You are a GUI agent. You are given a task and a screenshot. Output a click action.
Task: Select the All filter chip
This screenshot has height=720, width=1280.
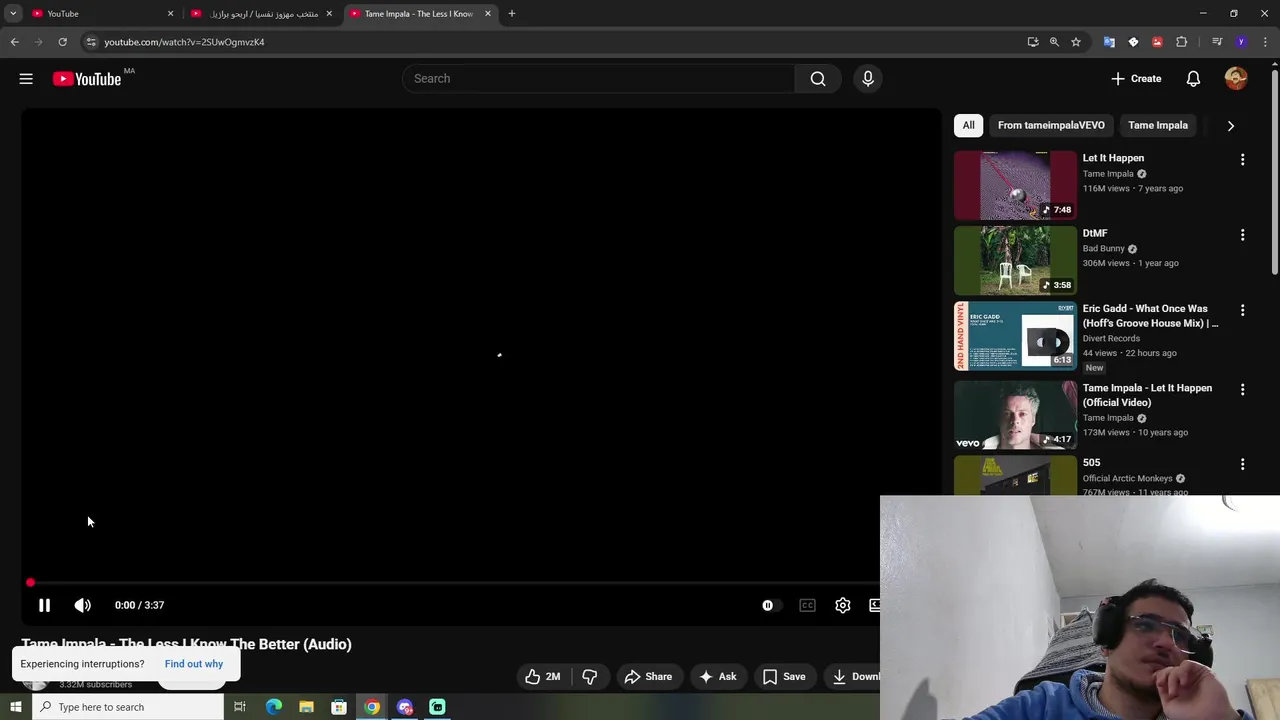pos(968,125)
